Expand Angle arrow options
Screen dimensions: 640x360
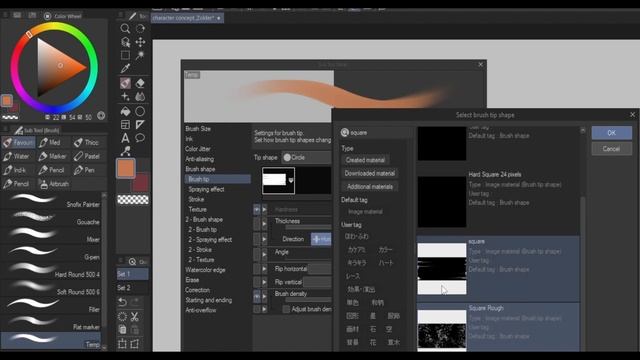click(264, 254)
